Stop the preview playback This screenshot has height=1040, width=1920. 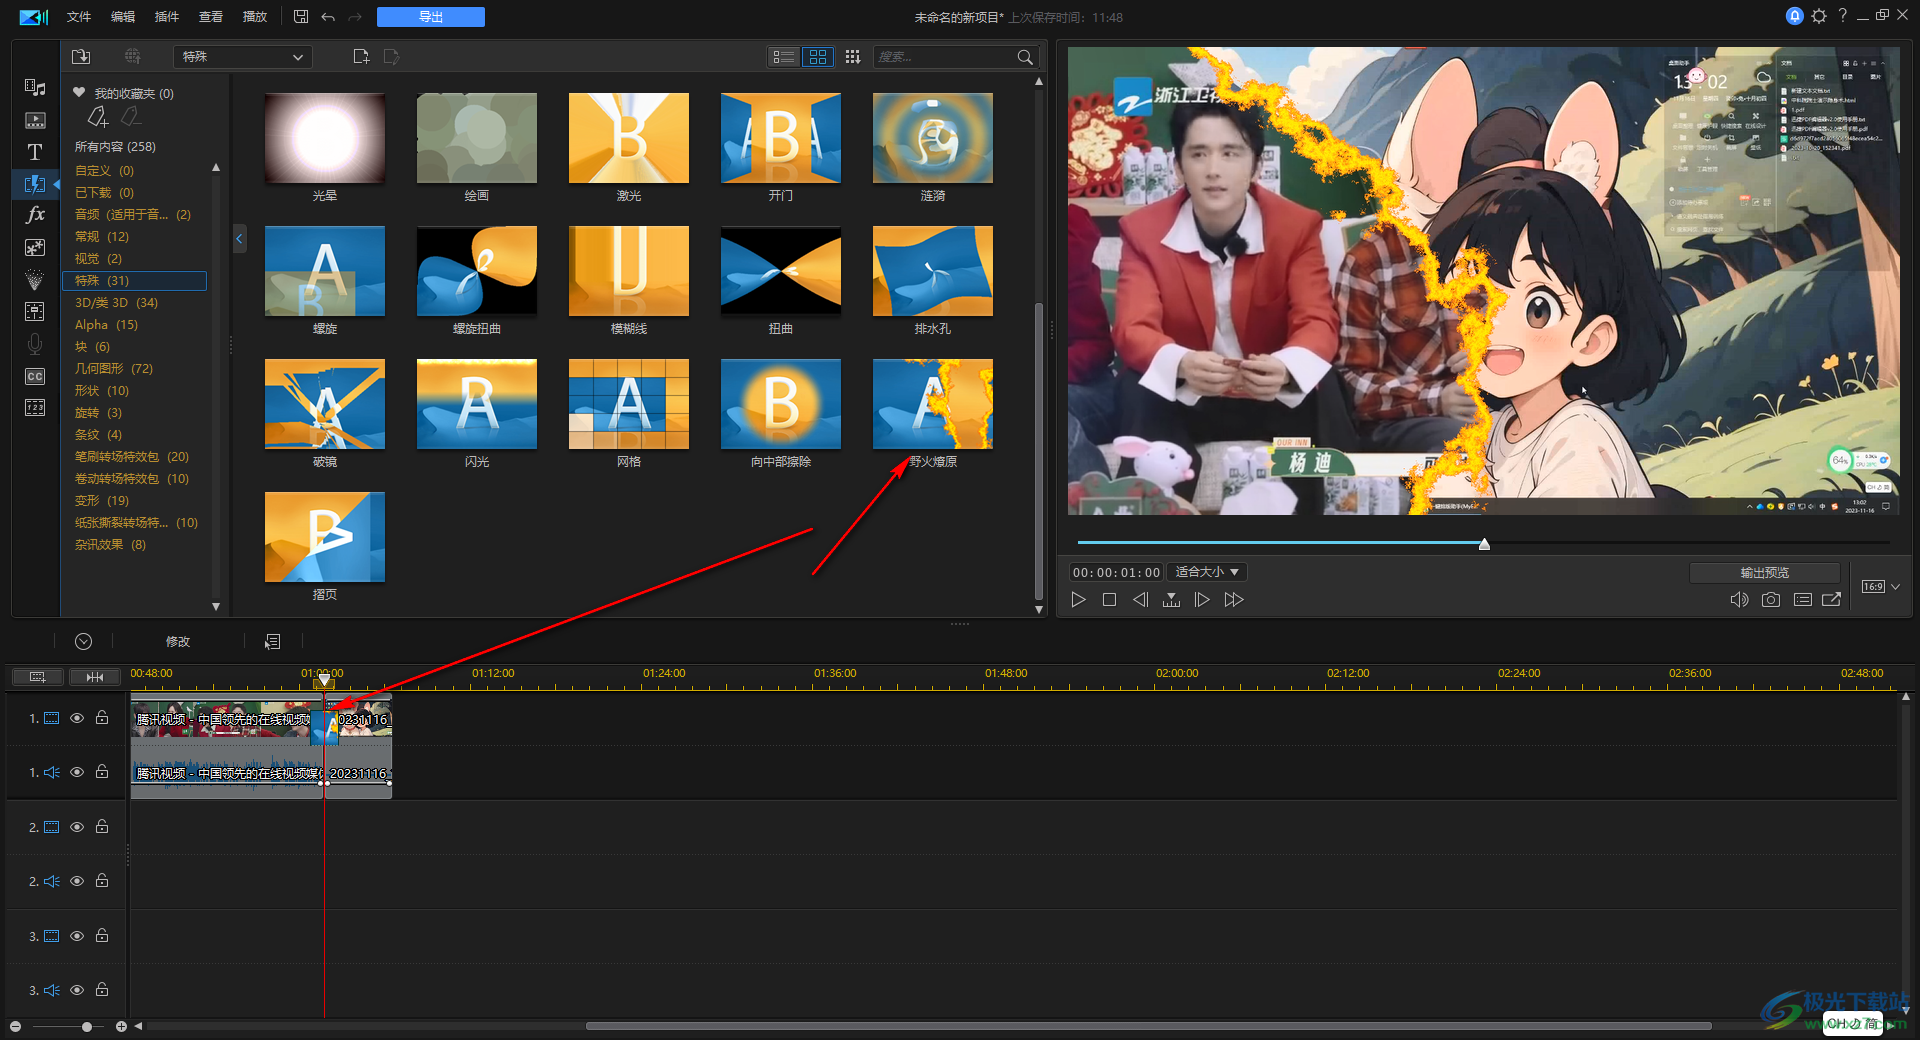1109,600
